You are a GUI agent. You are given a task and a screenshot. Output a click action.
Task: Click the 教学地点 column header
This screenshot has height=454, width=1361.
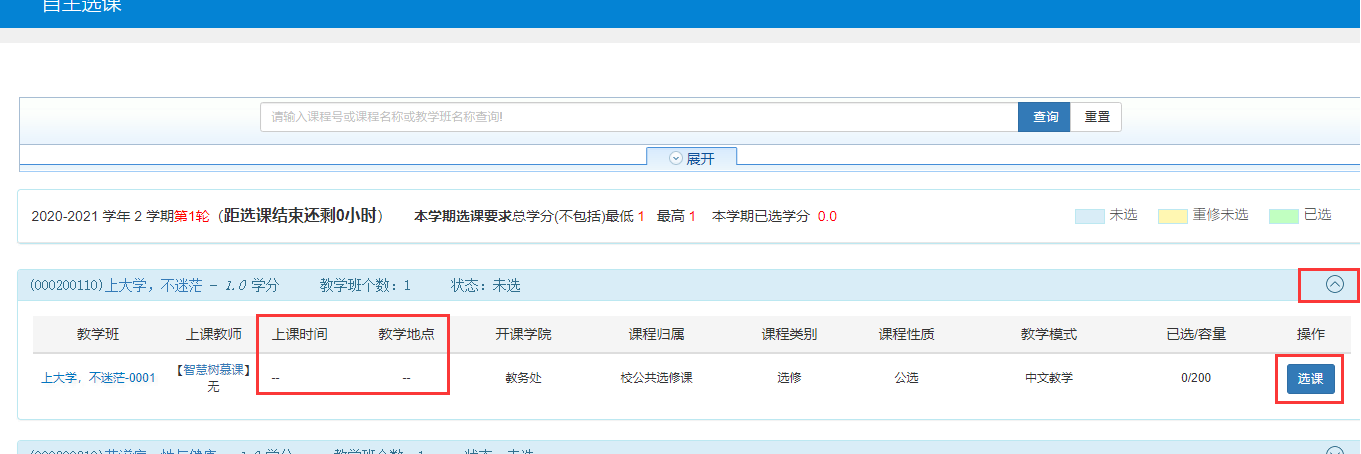[x=406, y=334]
